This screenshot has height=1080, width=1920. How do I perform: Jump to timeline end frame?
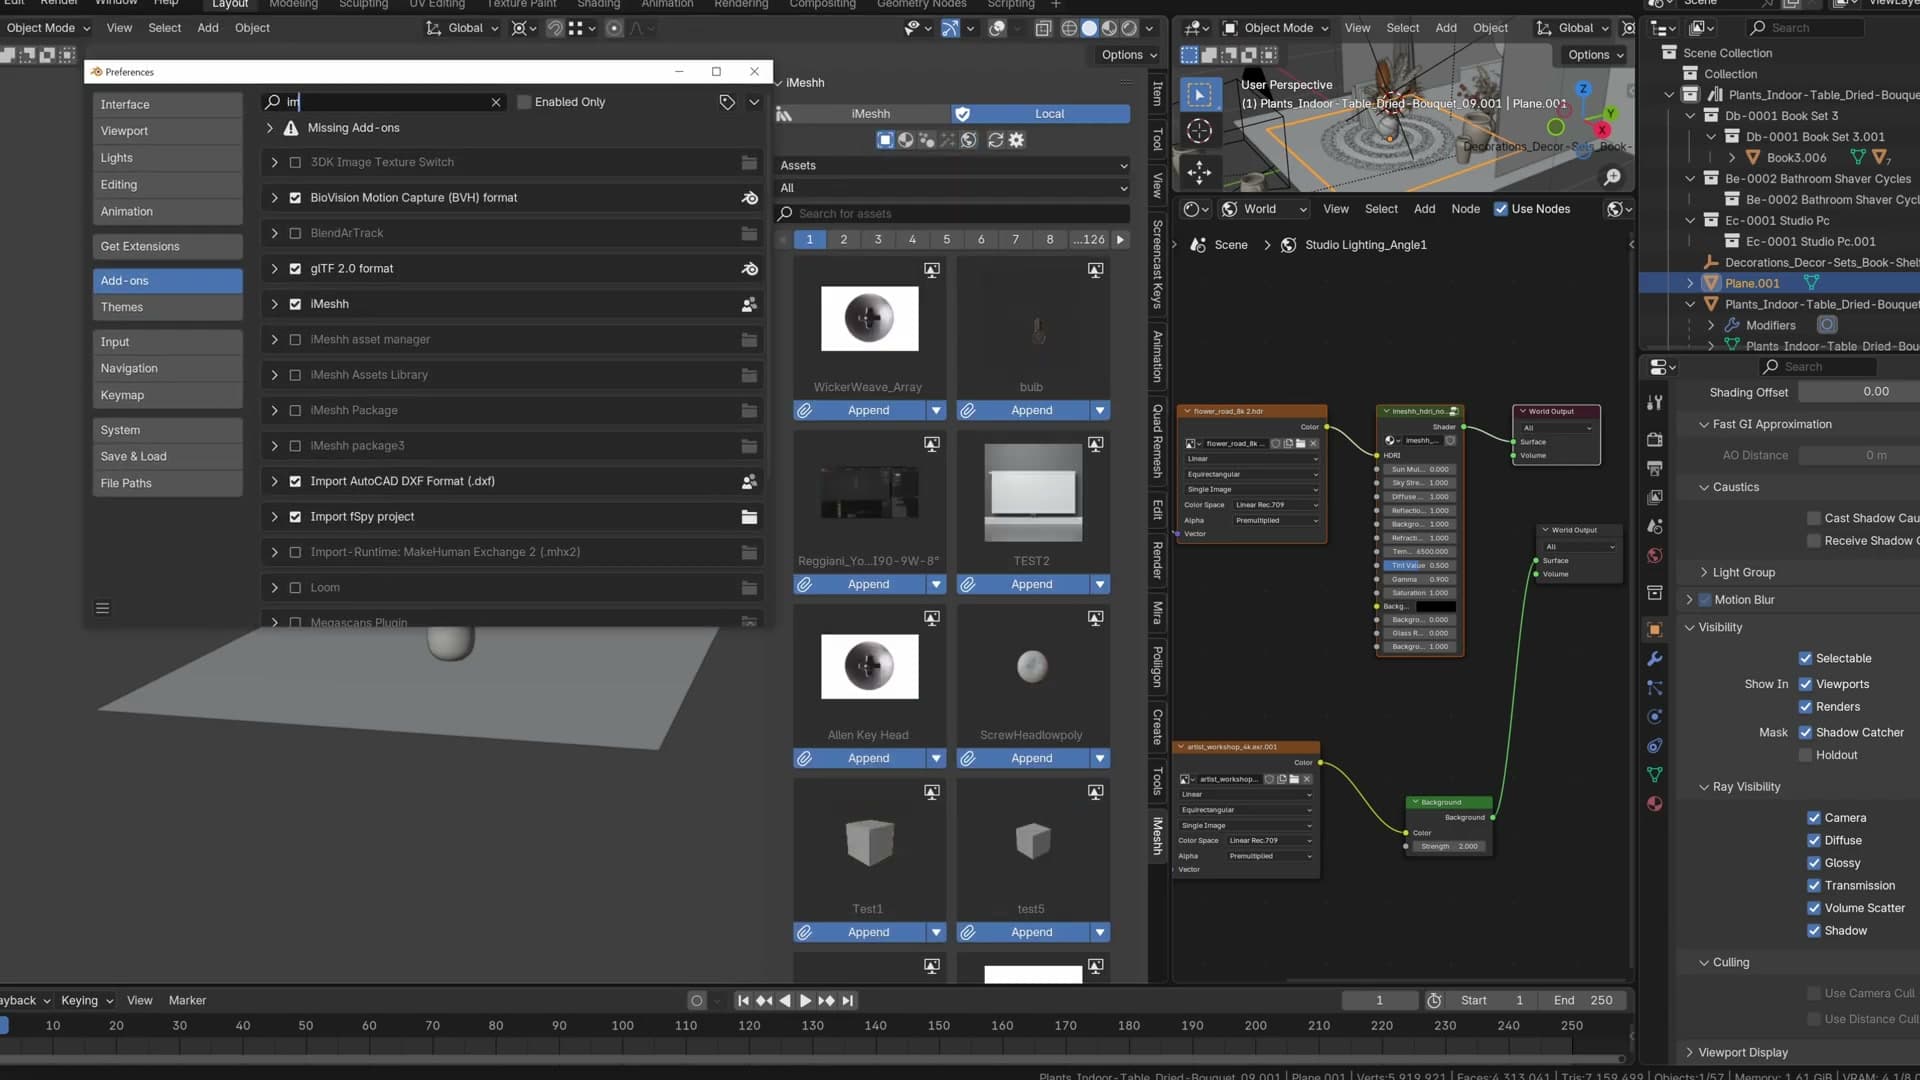848,1000
